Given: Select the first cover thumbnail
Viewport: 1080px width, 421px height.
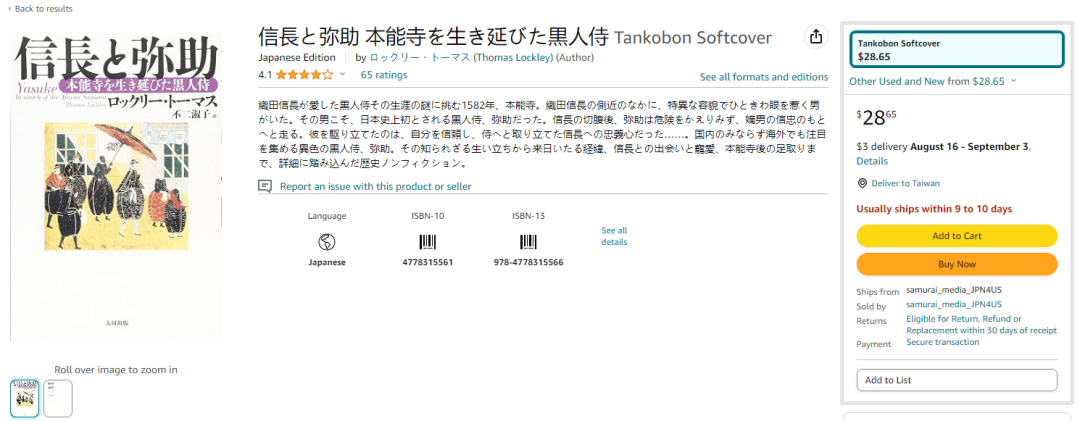Looking at the screenshot, I should 25,398.
